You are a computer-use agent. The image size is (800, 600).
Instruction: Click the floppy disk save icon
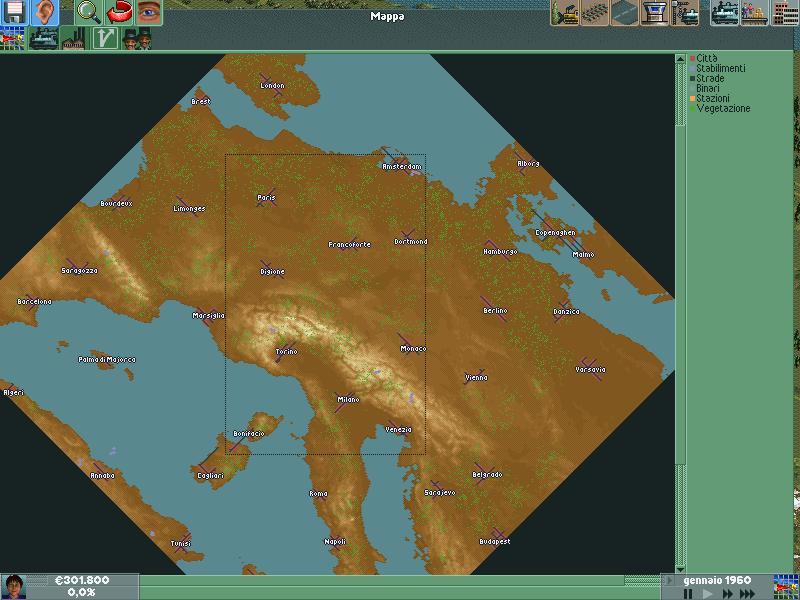click(14, 13)
